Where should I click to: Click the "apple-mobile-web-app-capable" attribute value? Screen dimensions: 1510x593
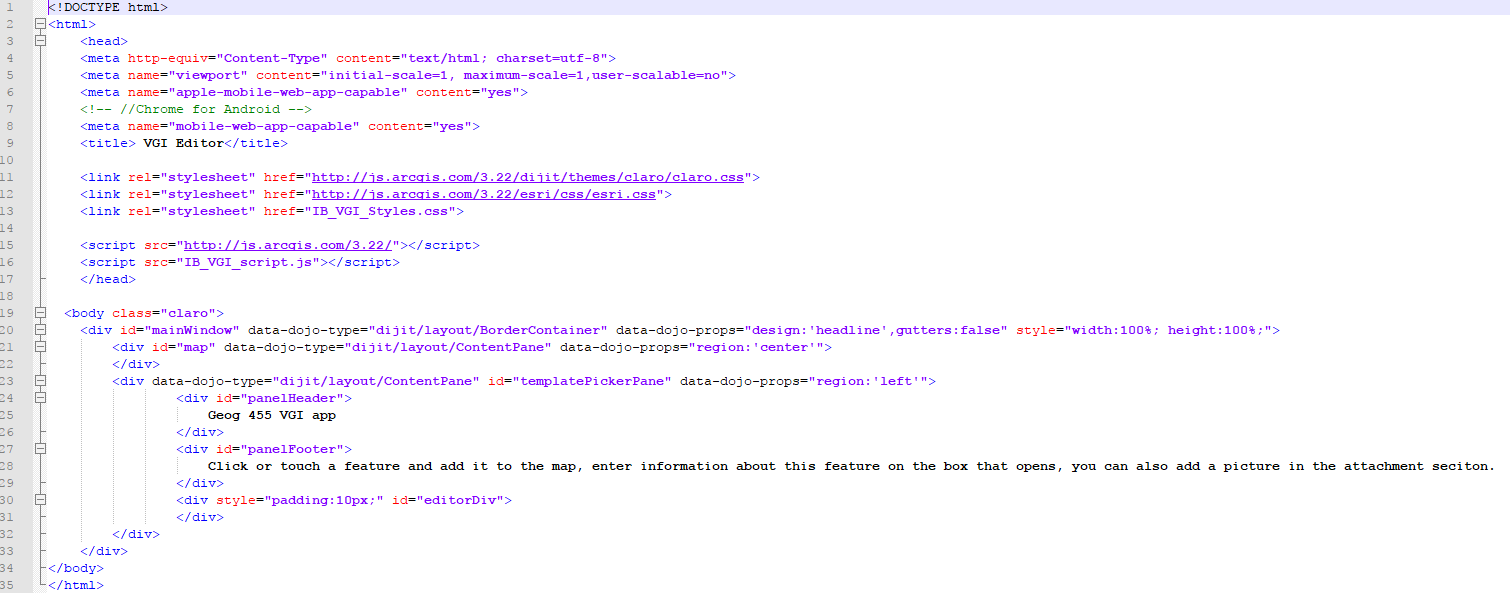pos(288,92)
